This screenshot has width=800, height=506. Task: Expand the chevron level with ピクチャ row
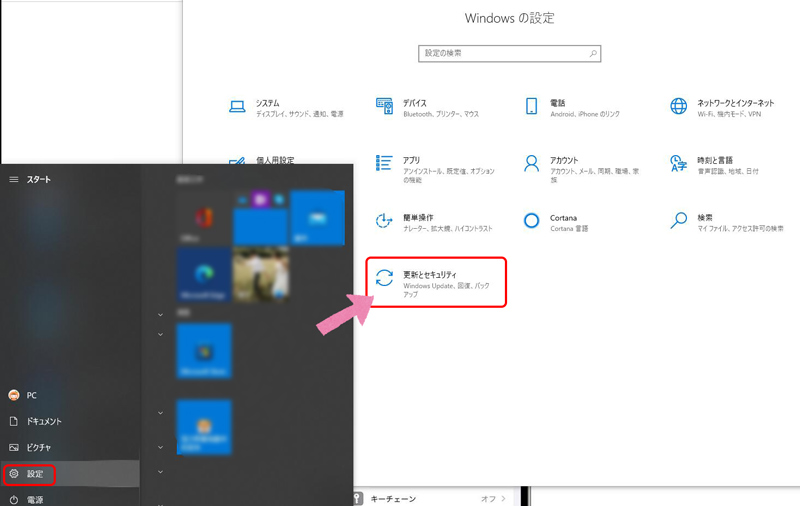(160, 447)
